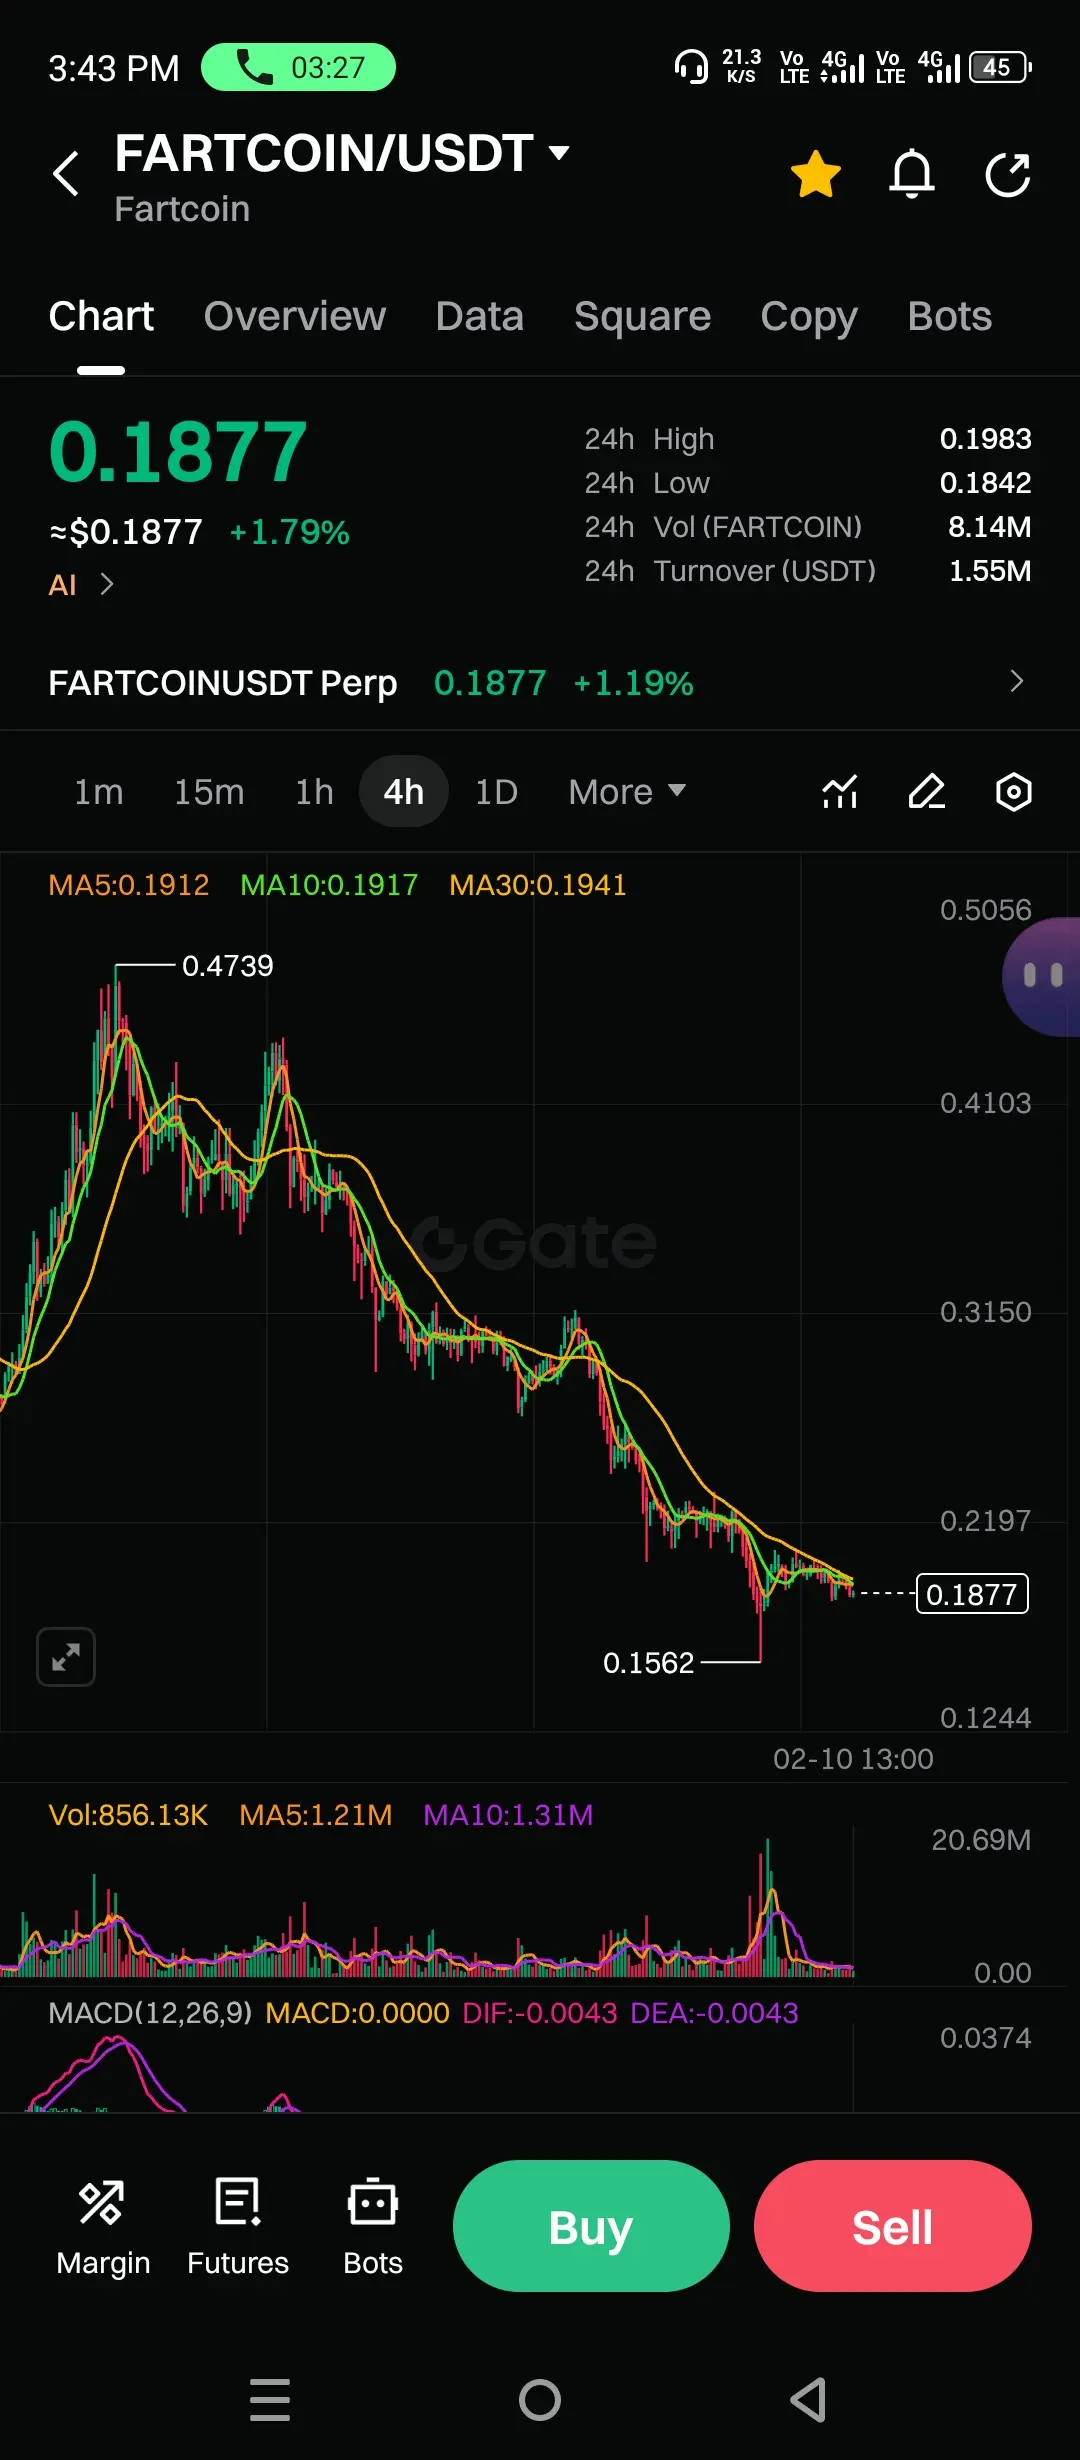The image size is (1080, 2460).
Task: Tap the 0.1877 current price tag
Action: [972, 1594]
